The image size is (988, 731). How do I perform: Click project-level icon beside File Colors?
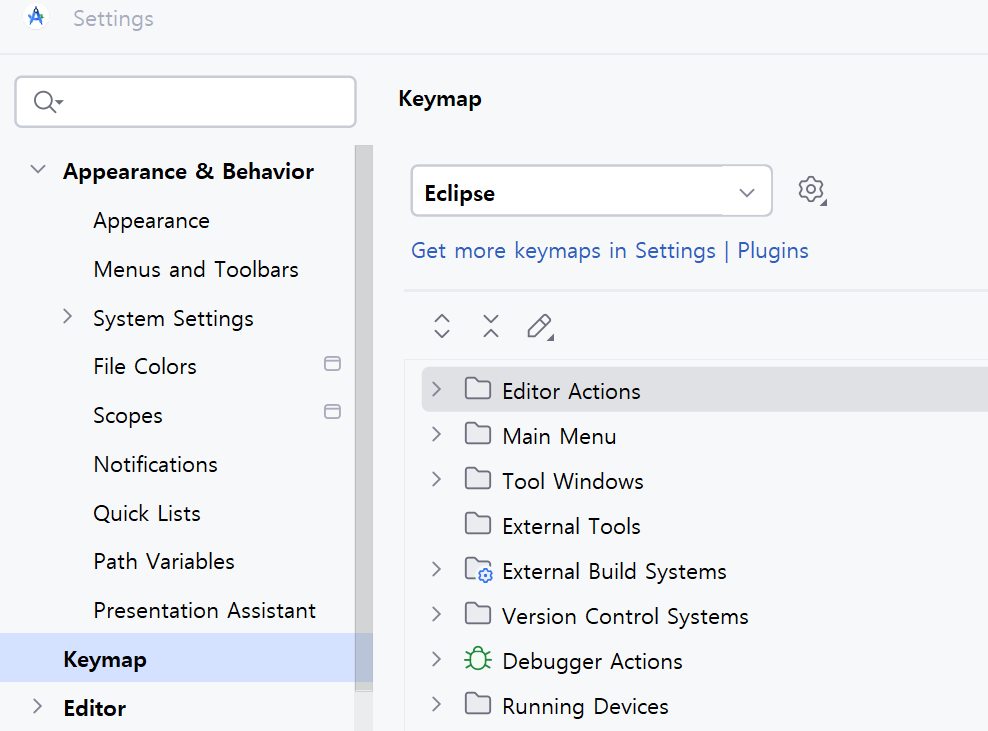(332, 364)
